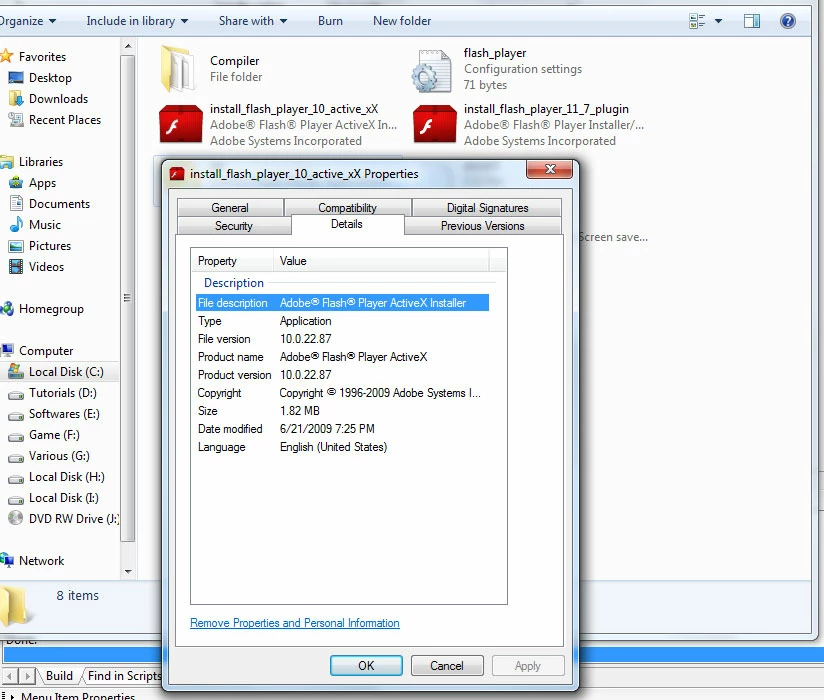Click the Local Disk (C:) drive icon

[x=16, y=371]
